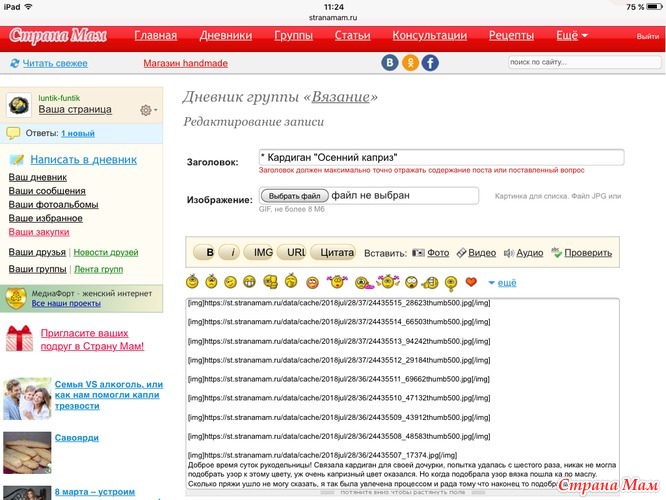Open the Ваши сообщения link
The image size is (666, 500).
47,191
